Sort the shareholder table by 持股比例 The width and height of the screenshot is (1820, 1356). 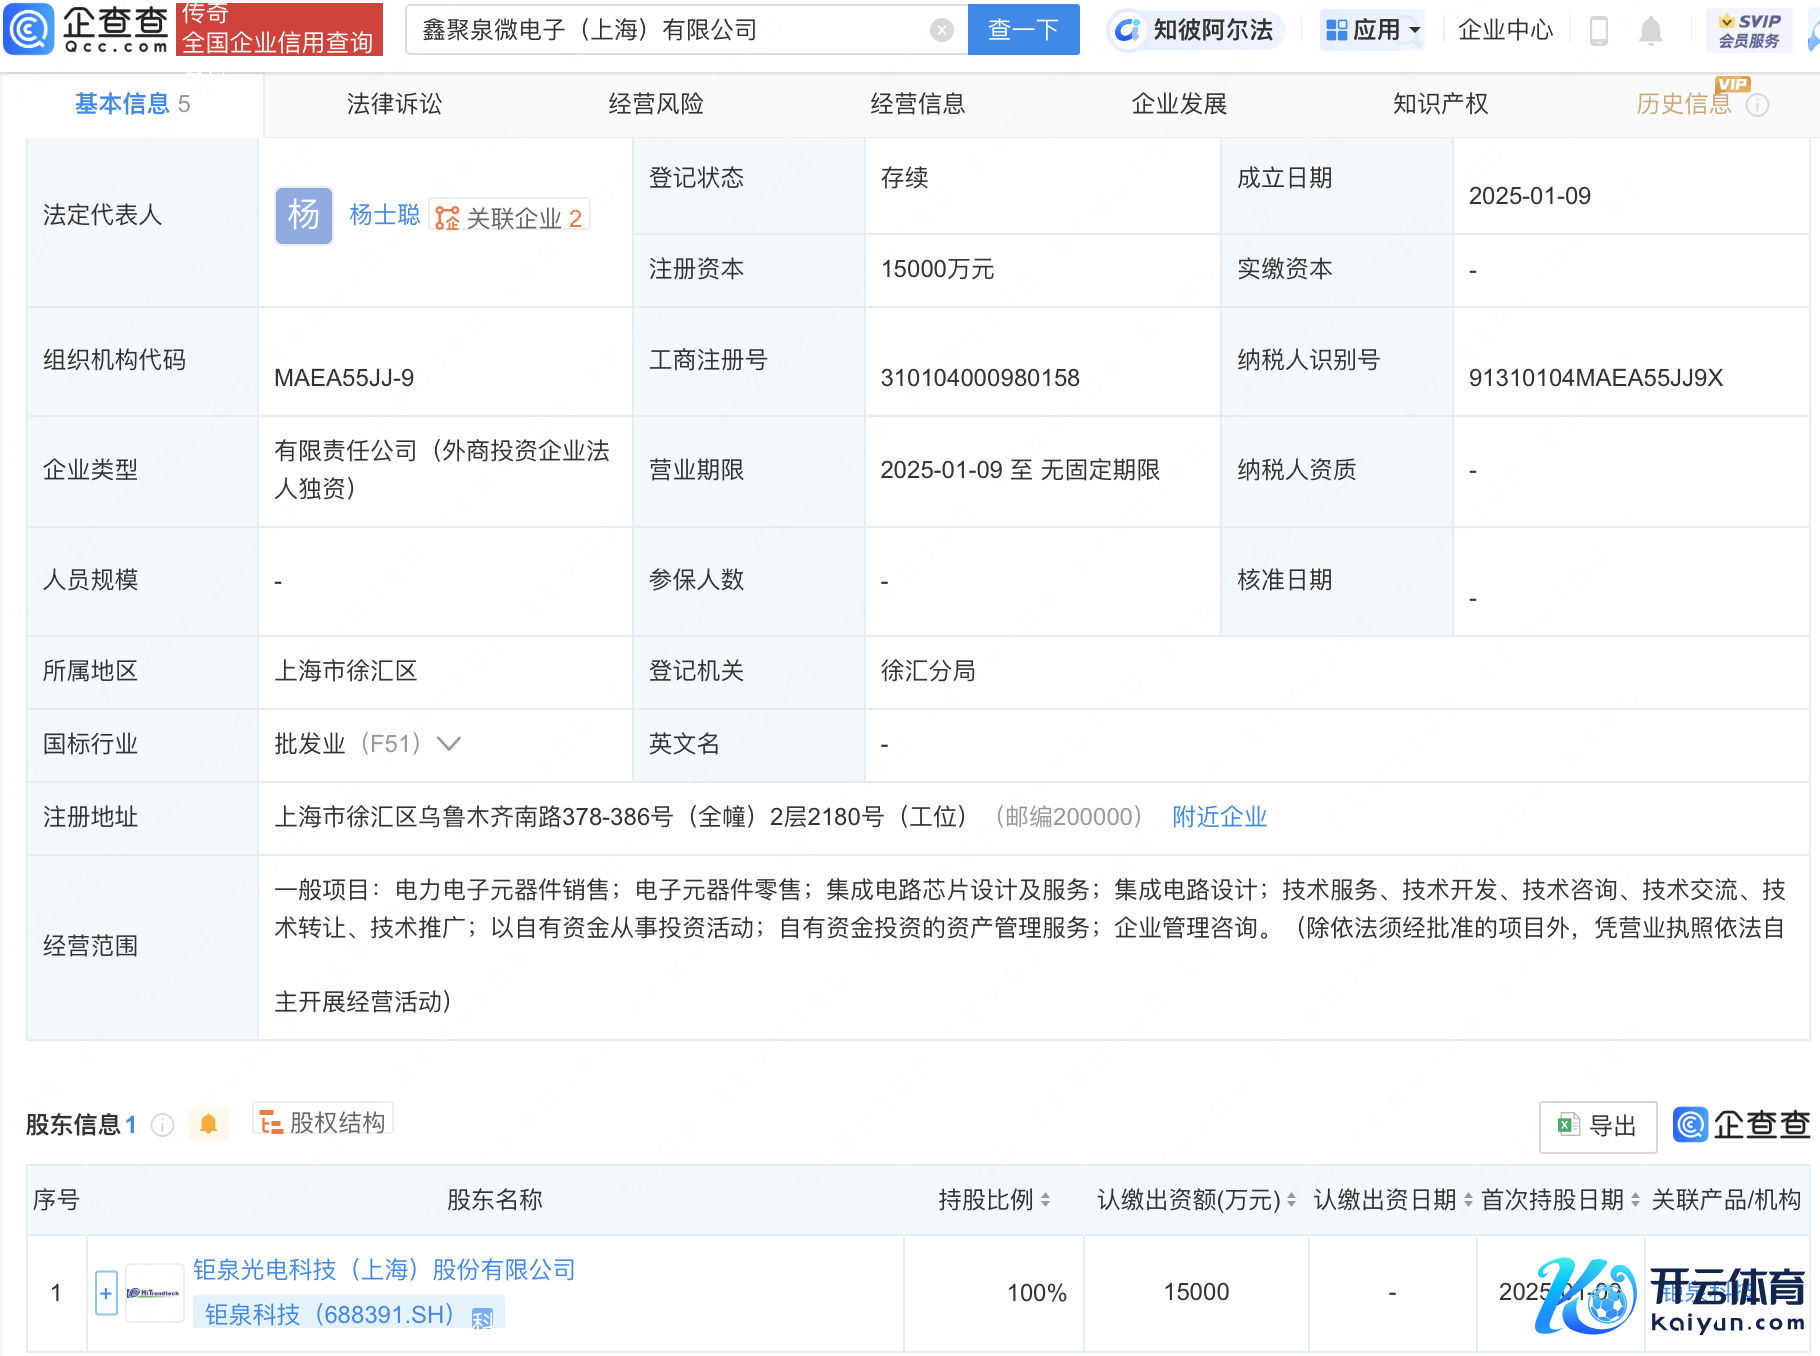(1045, 1199)
